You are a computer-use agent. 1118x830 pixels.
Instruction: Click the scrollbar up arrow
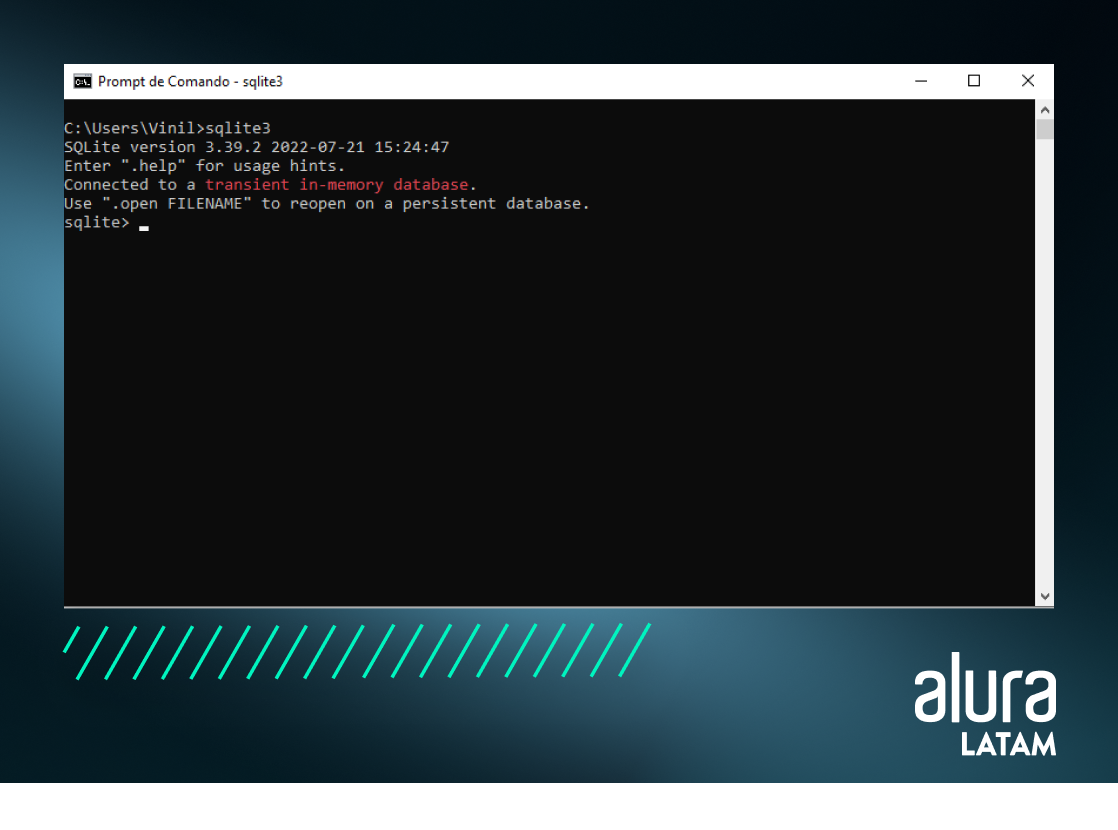(x=1045, y=109)
